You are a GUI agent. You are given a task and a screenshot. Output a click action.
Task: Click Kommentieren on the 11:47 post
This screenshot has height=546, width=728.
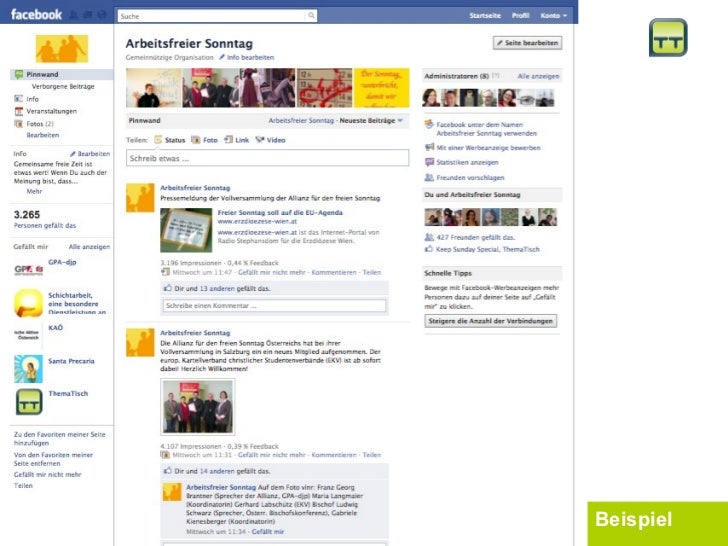click(x=334, y=273)
